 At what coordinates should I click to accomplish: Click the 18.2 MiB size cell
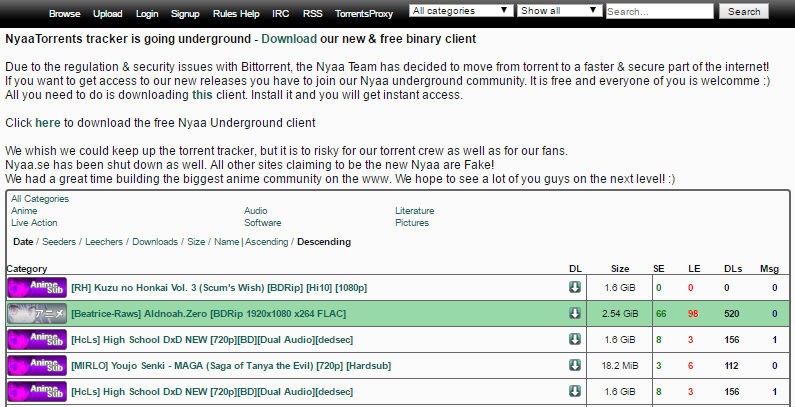(x=620, y=365)
